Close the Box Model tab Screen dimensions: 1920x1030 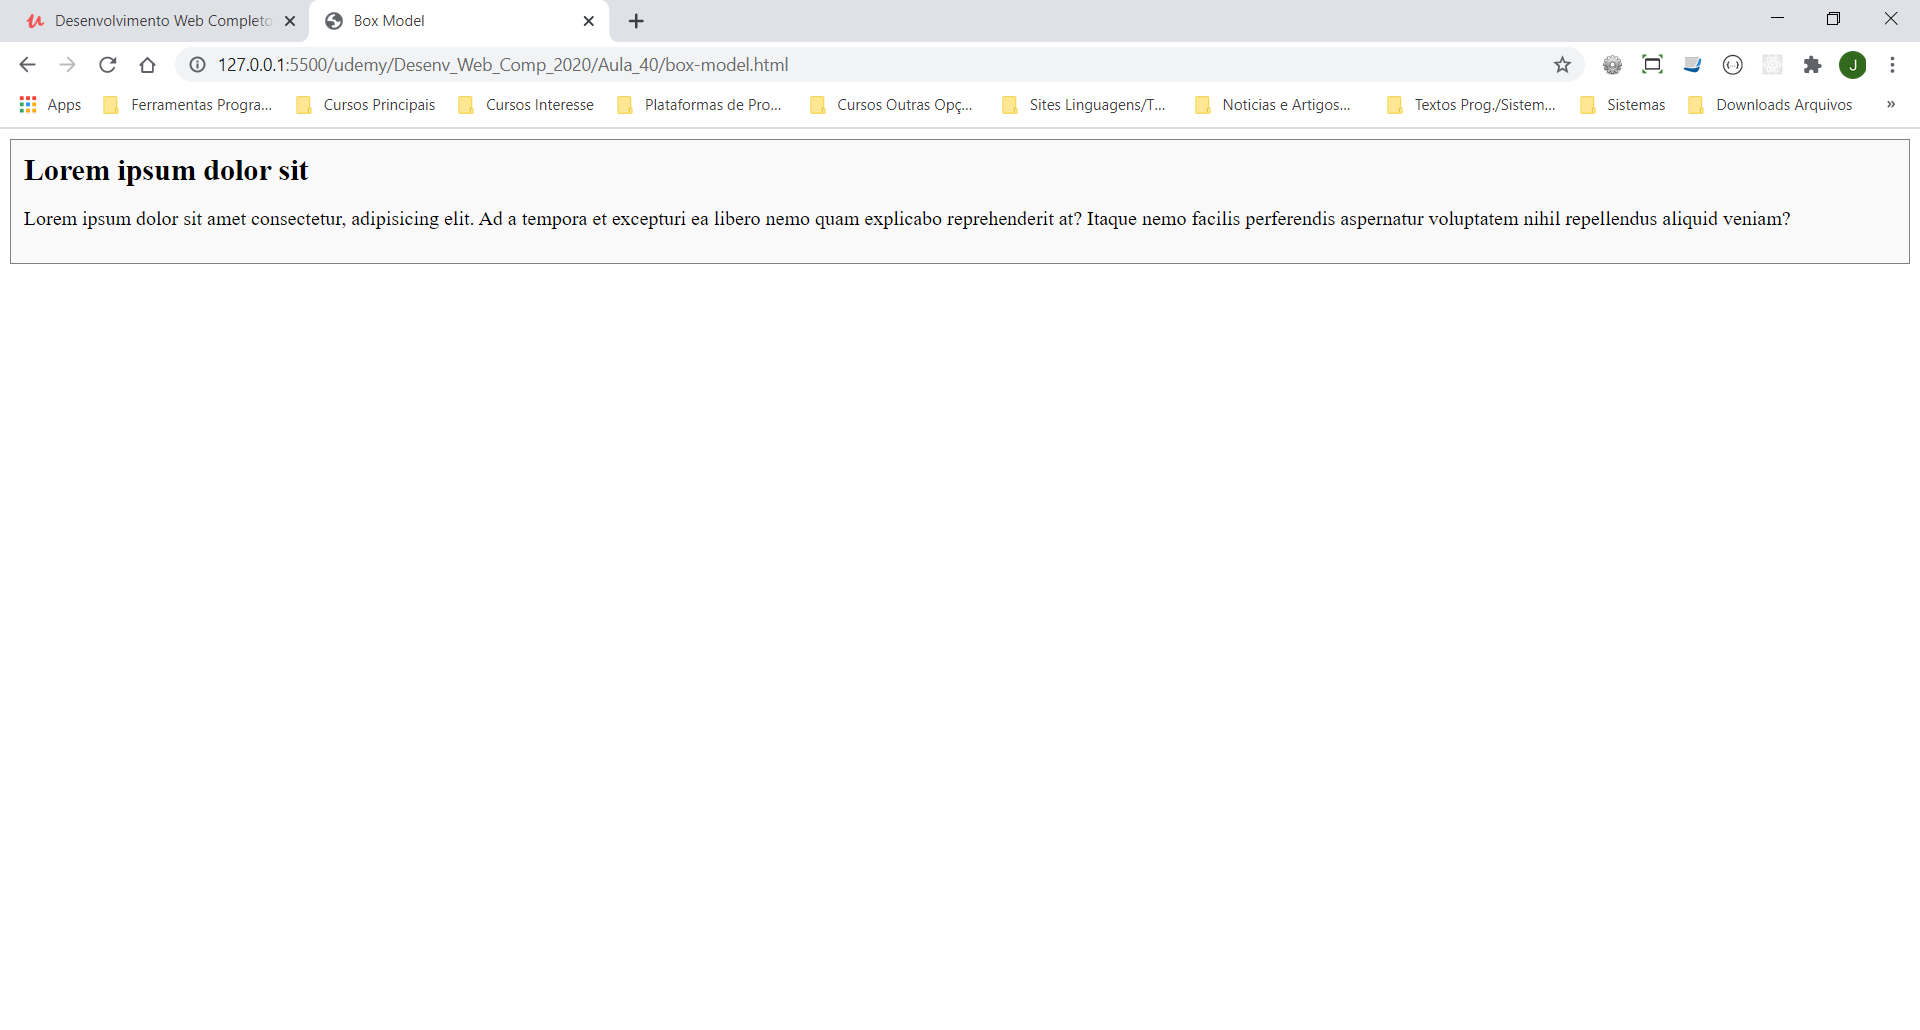(x=589, y=21)
